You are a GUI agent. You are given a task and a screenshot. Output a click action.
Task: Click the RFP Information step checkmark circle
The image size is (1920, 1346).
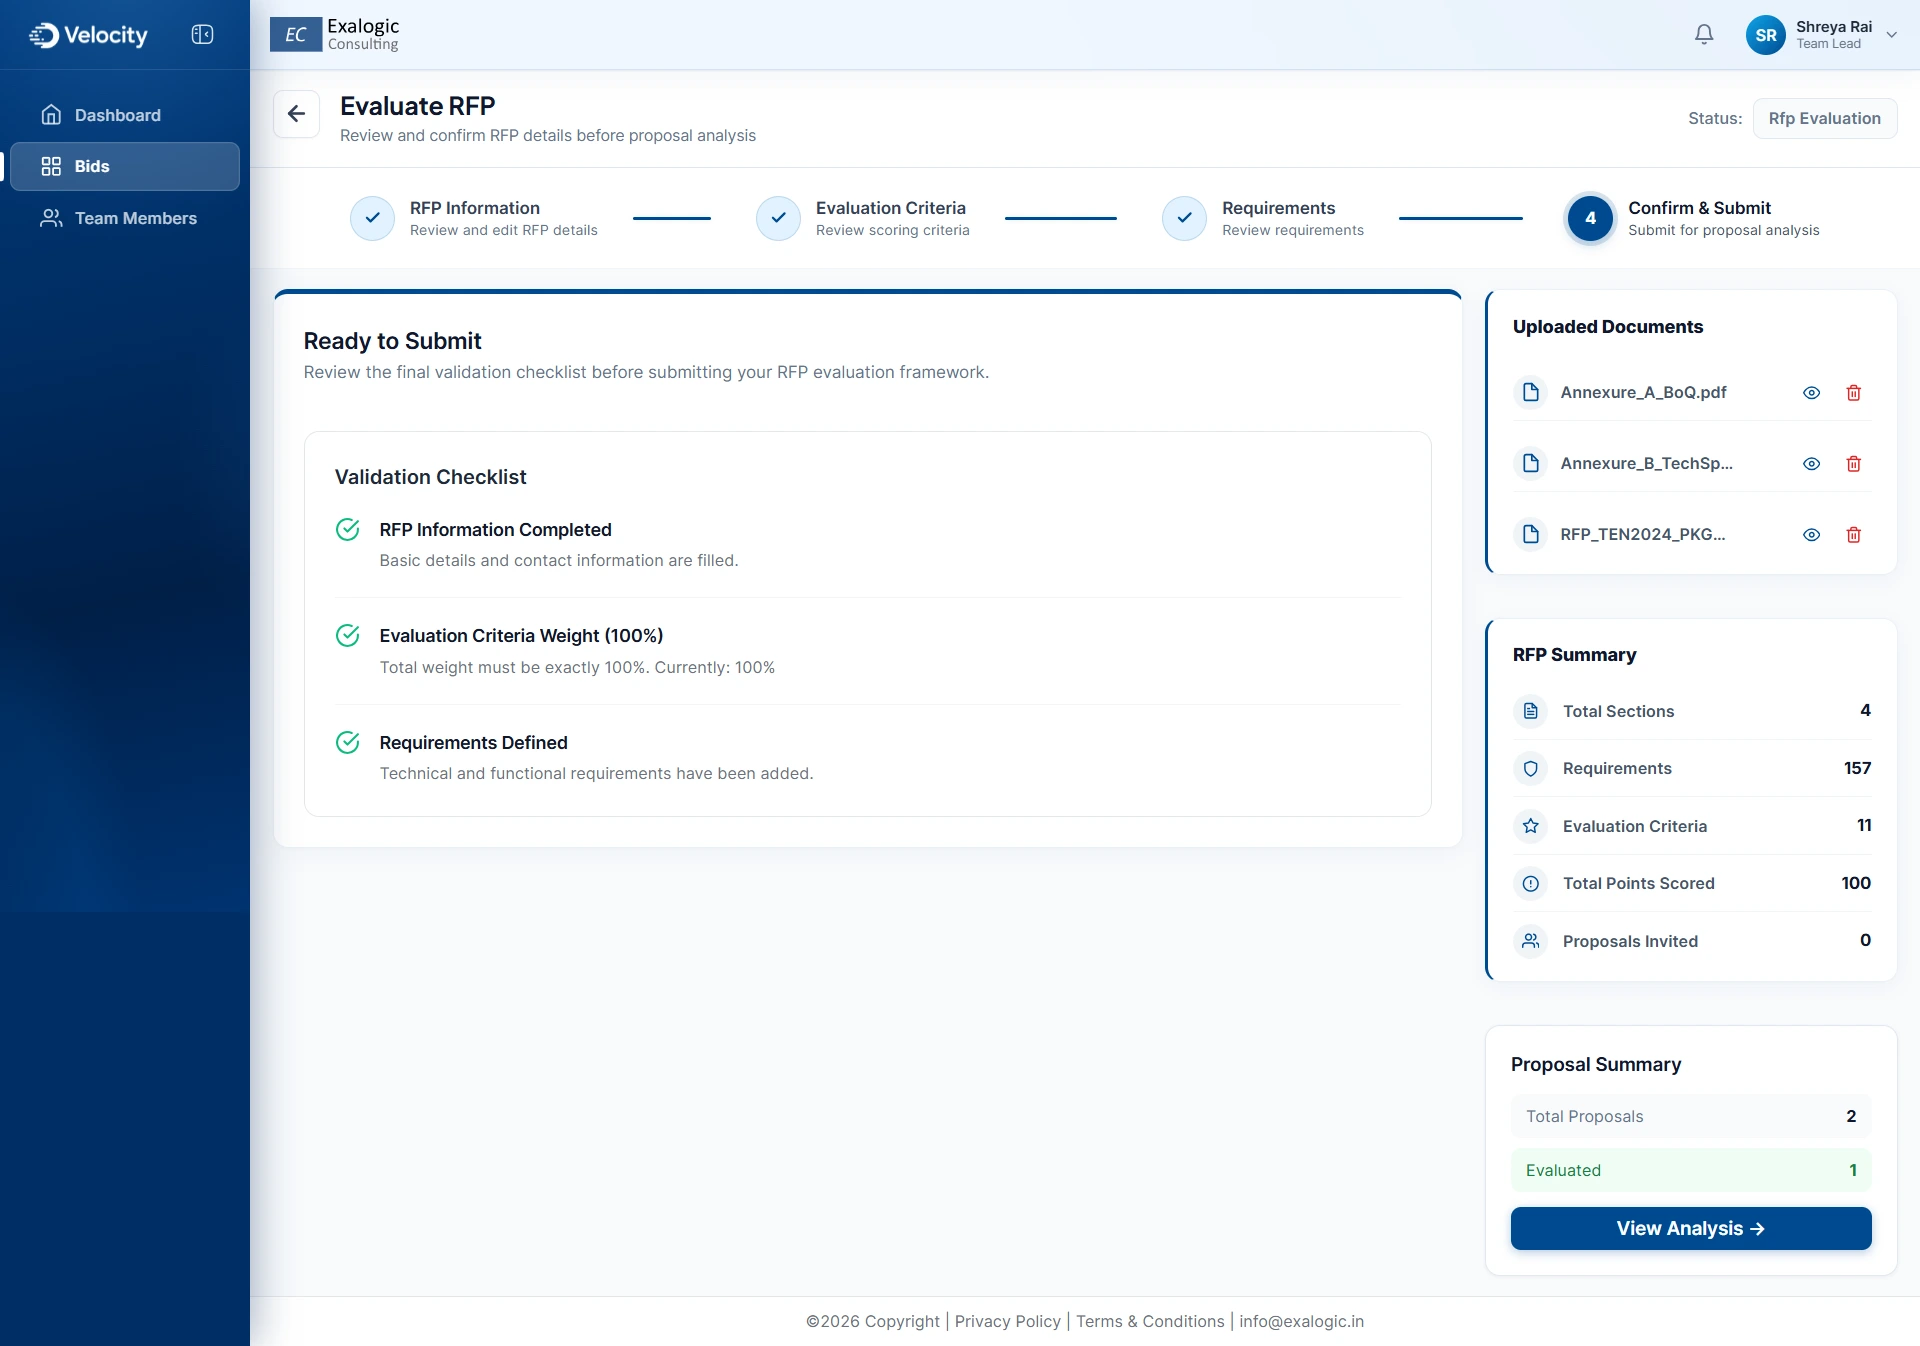(372, 218)
